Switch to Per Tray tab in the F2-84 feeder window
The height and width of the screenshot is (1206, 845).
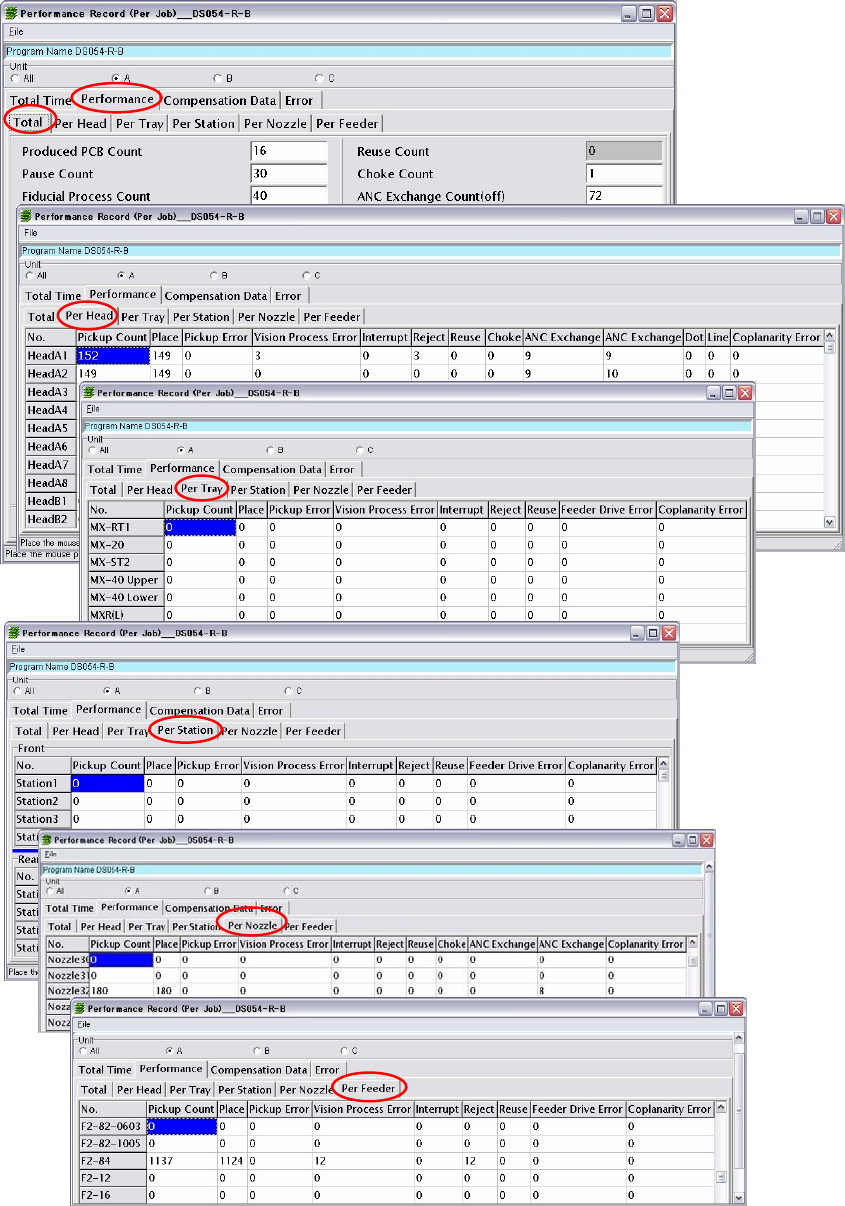click(189, 1089)
